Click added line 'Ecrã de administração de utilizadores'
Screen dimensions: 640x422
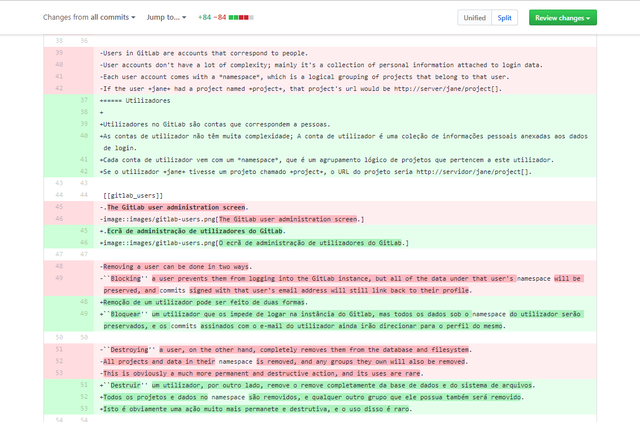(x=193, y=231)
